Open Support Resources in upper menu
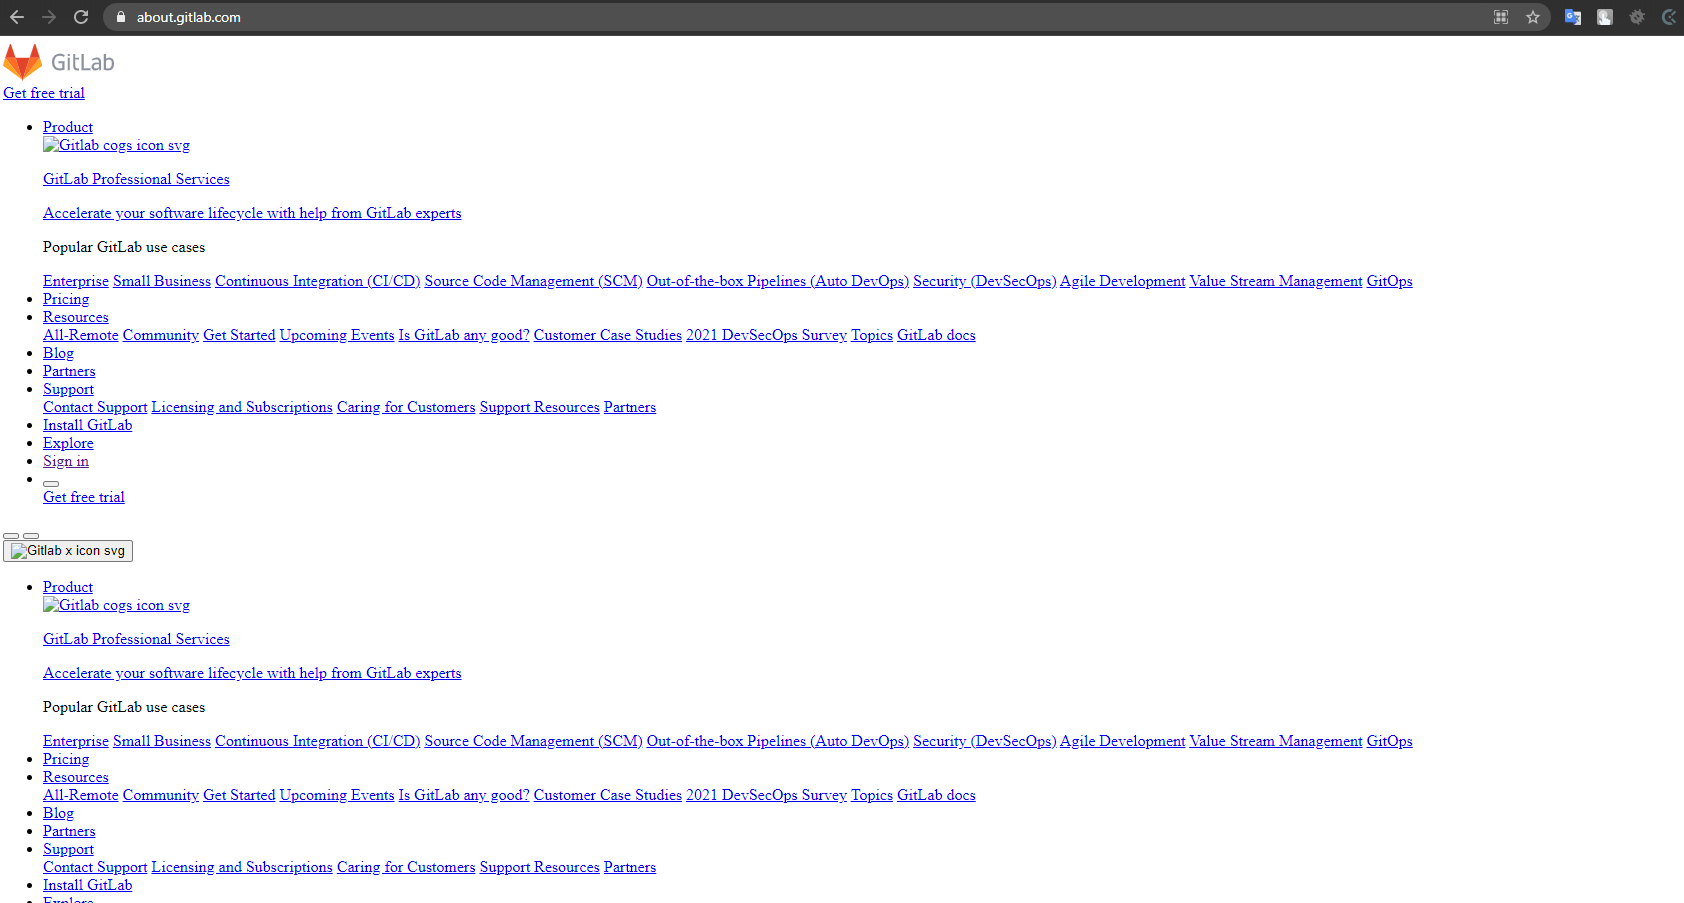Image resolution: width=1684 pixels, height=903 pixels. (540, 407)
